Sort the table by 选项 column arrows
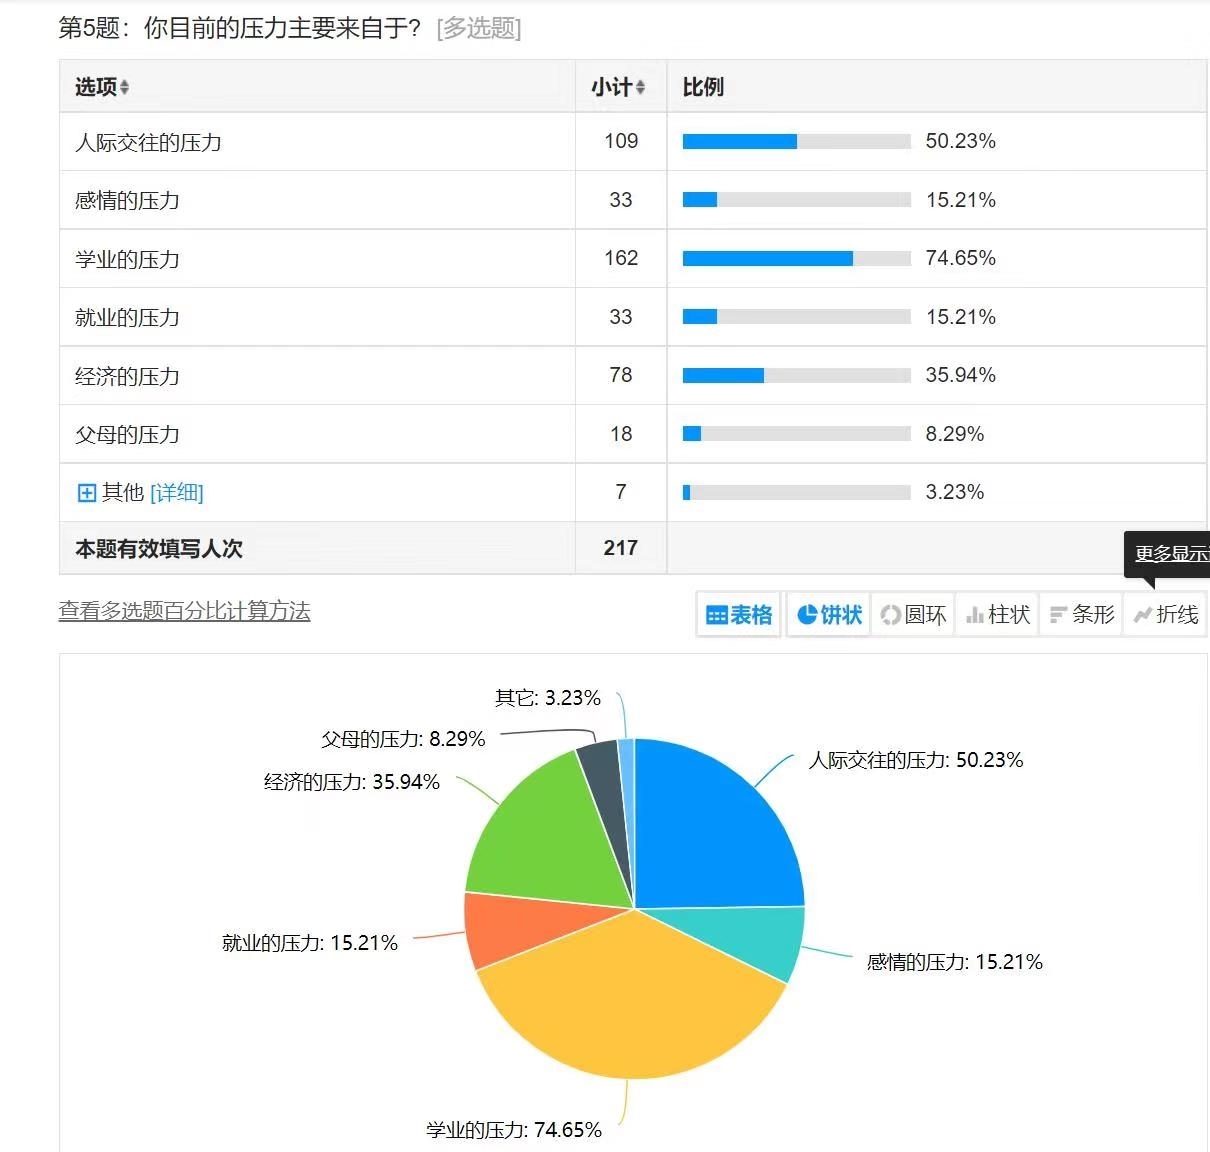The height and width of the screenshot is (1152, 1210). coord(124,88)
